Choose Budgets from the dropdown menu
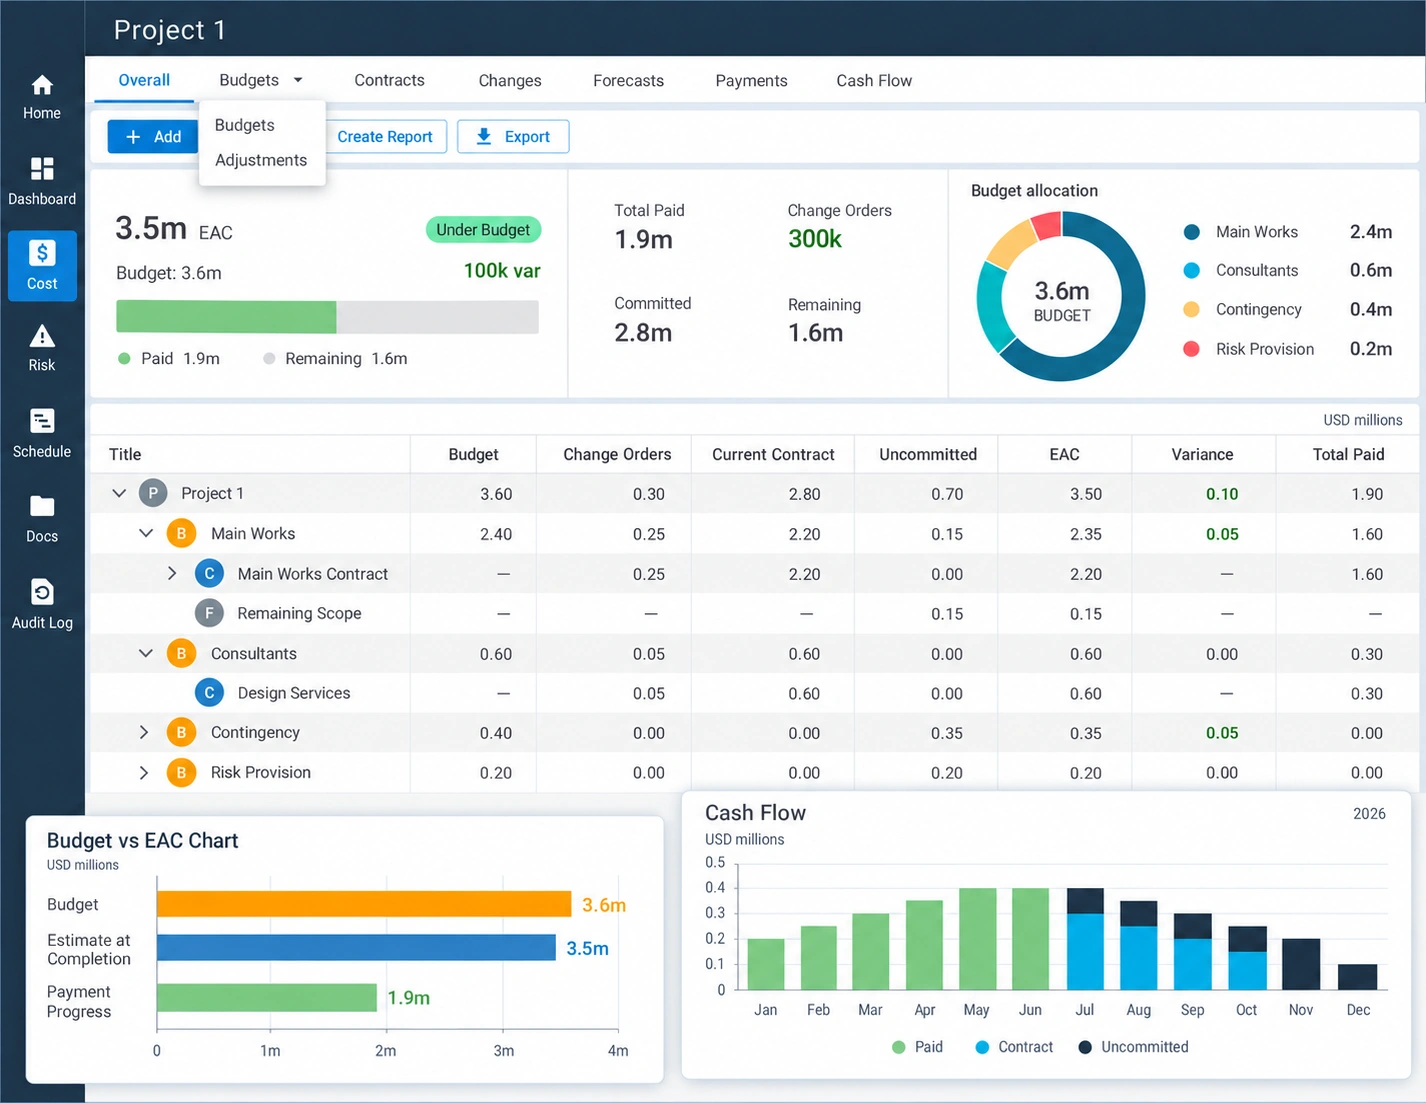 [245, 125]
